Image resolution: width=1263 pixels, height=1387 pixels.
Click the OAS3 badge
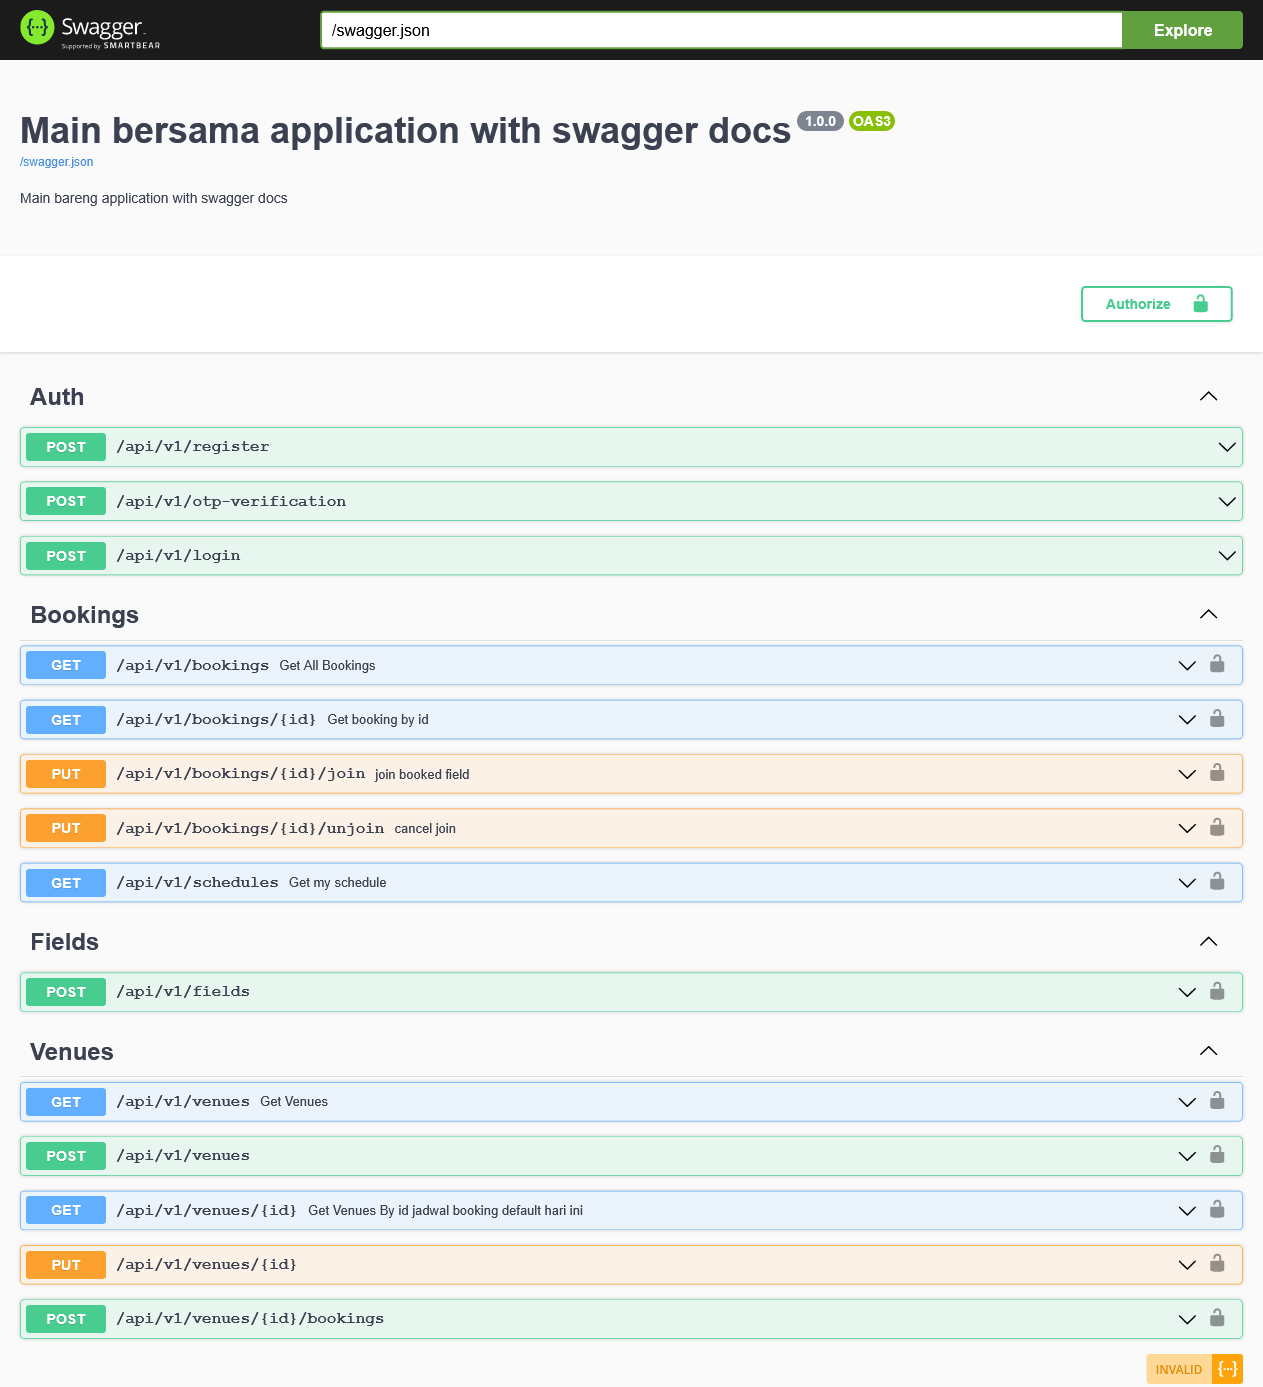click(871, 121)
